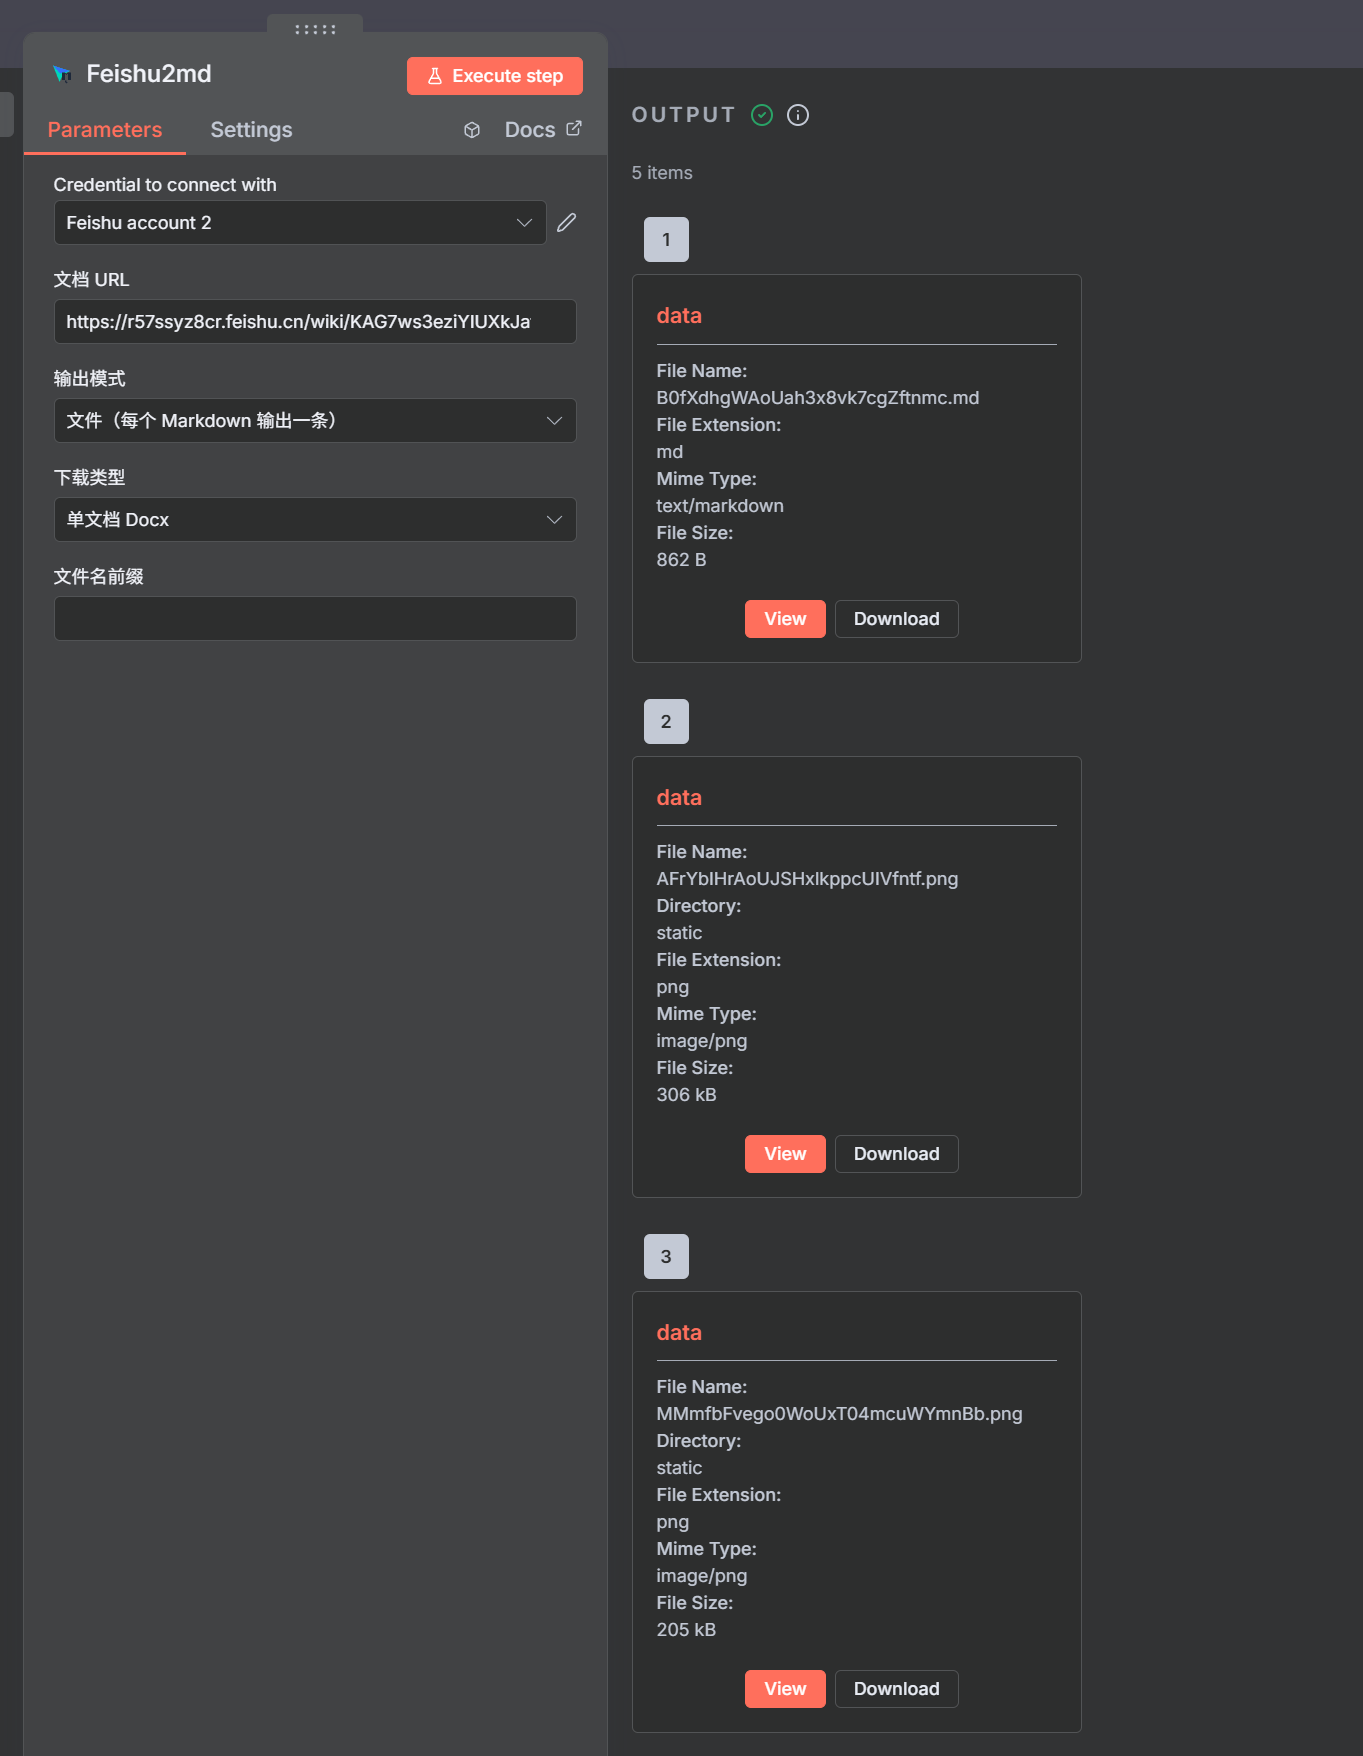Switch to the Settings tab

point(251,130)
